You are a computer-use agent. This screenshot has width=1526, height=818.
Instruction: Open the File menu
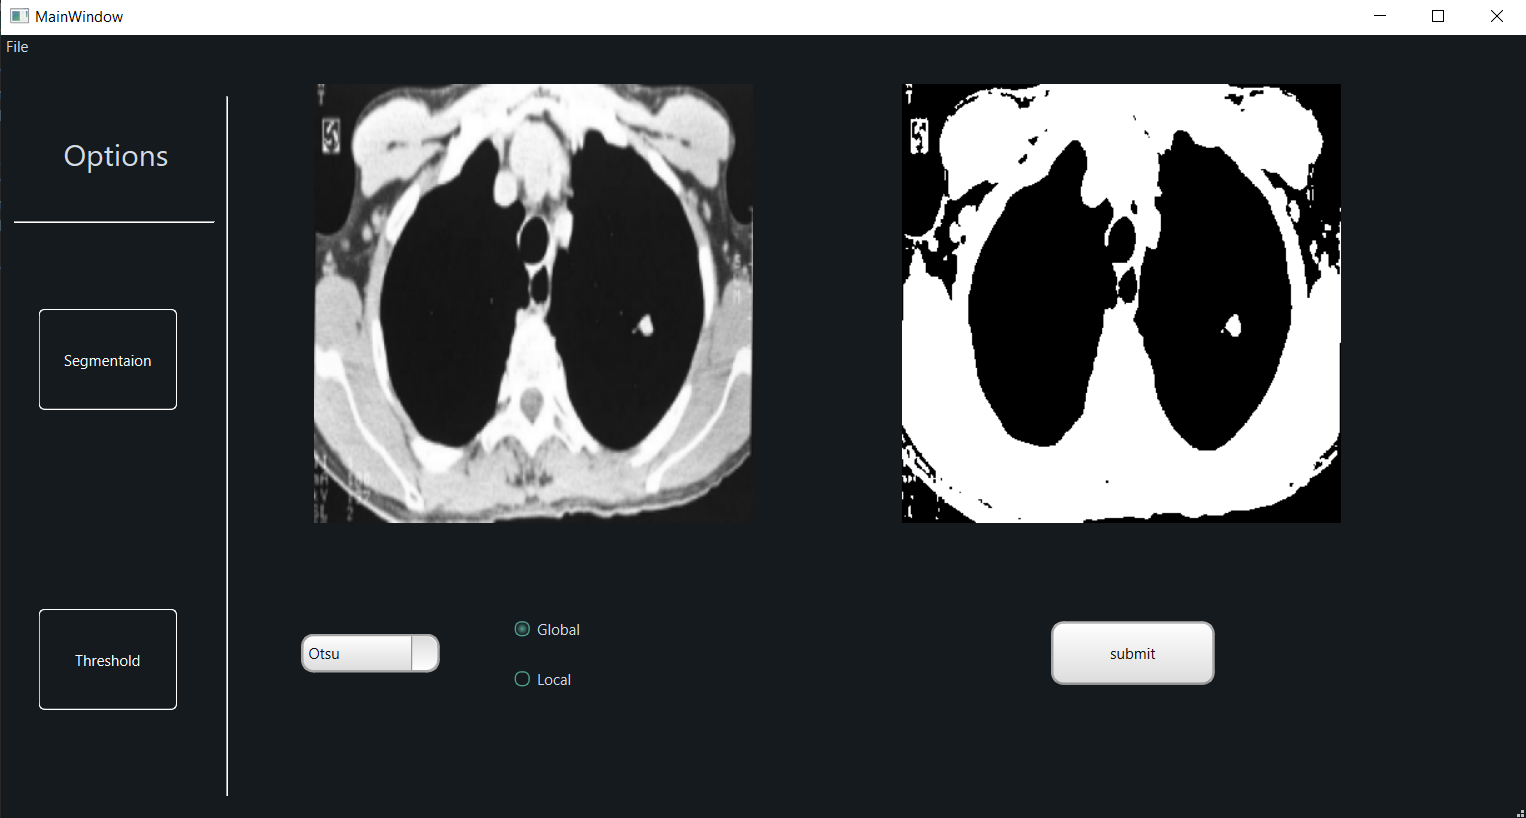coord(16,46)
